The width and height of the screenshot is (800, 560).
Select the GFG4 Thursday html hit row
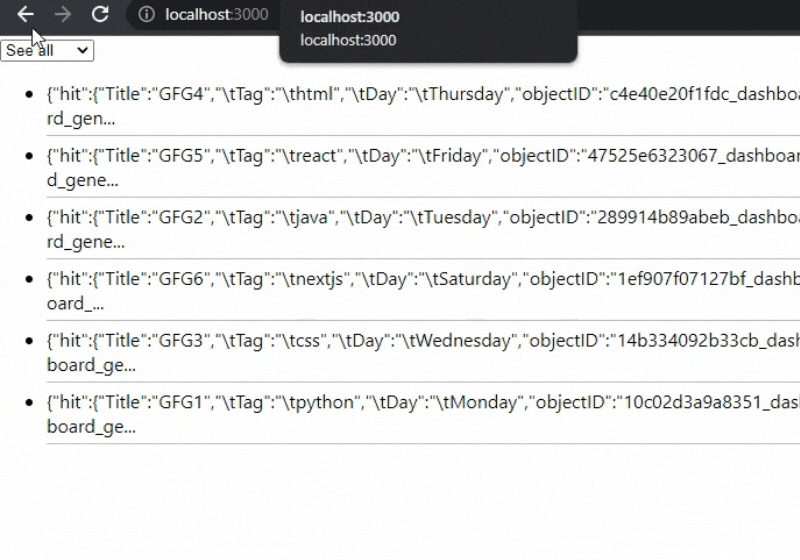tap(423, 106)
